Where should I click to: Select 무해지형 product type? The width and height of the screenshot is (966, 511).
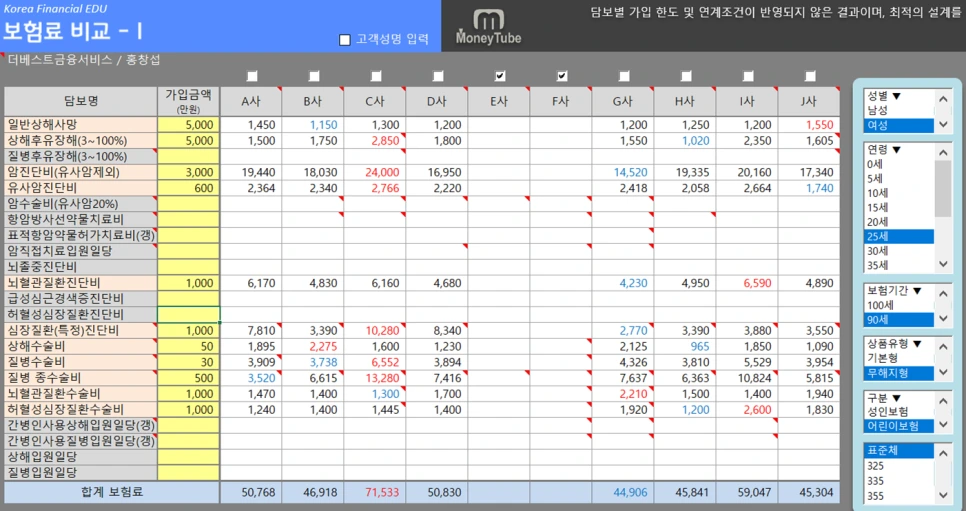(x=899, y=373)
